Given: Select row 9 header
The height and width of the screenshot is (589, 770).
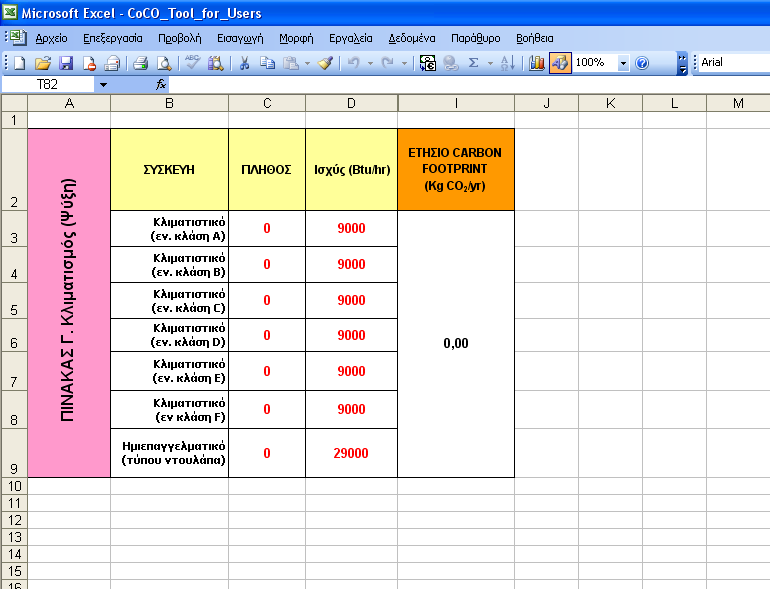Looking at the screenshot, I should click(x=14, y=453).
